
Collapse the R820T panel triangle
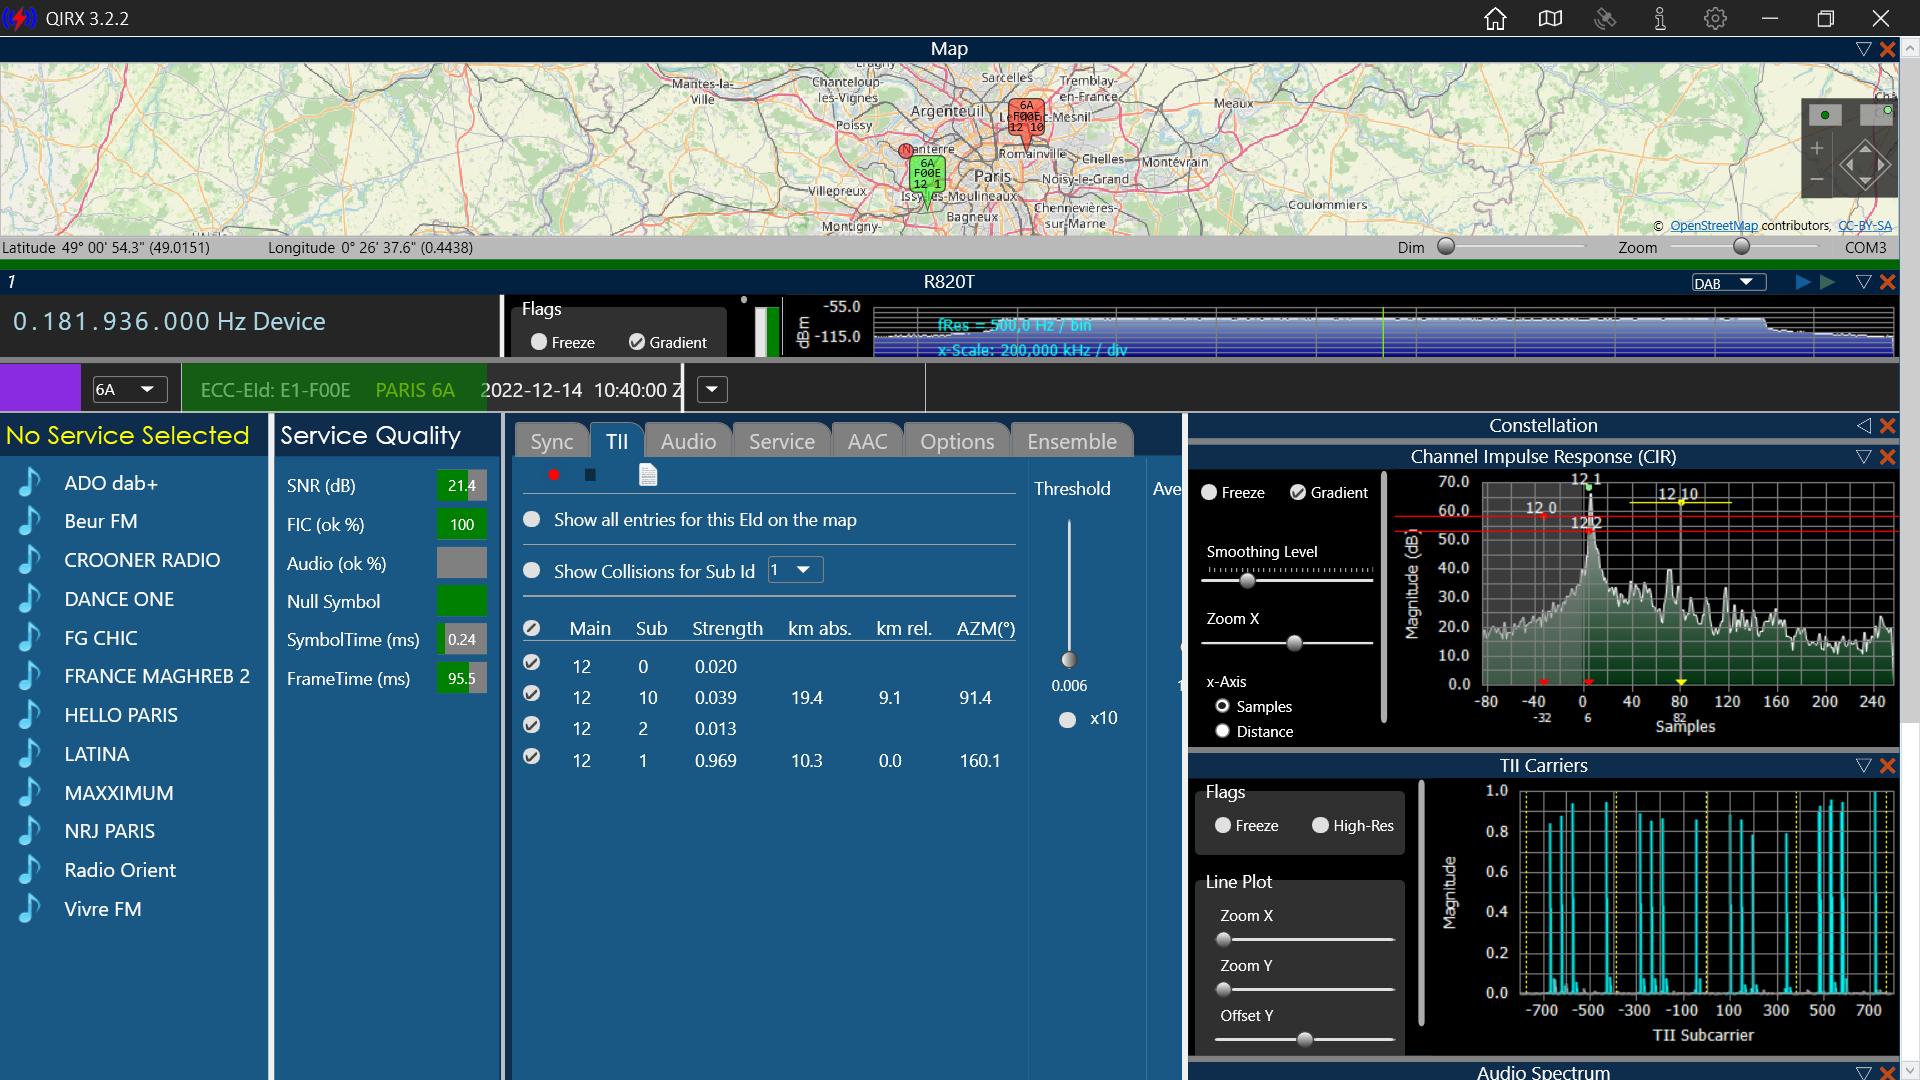point(1863,283)
